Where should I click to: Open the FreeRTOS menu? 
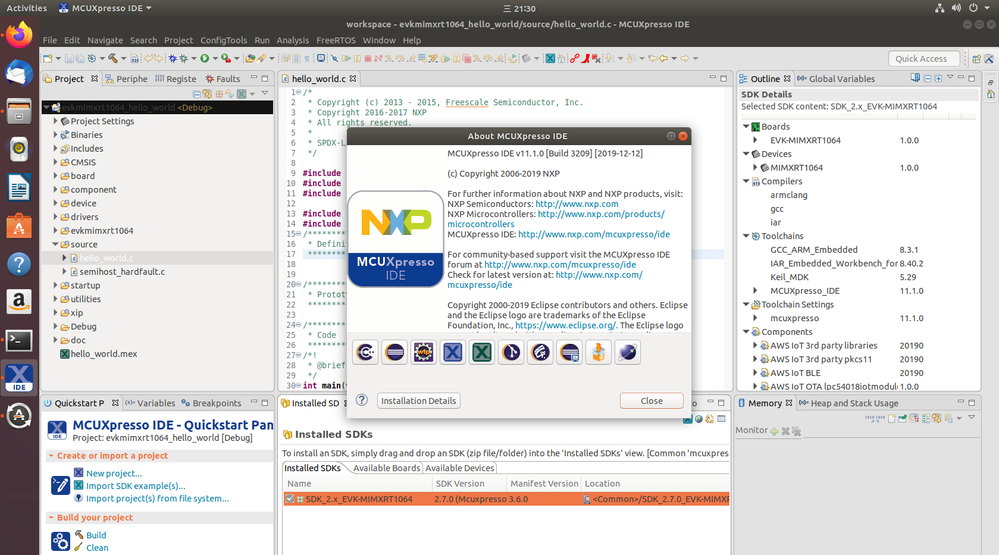pos(336,40)
